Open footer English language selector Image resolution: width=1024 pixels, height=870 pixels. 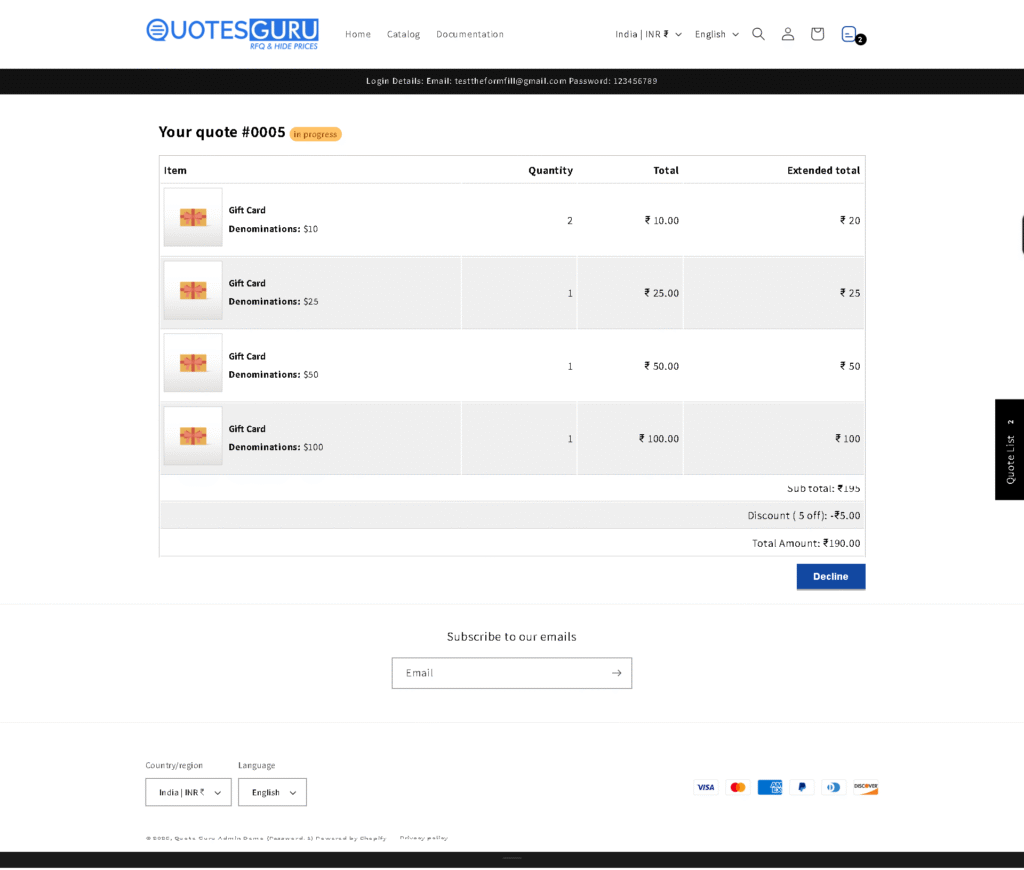[272, 792]
